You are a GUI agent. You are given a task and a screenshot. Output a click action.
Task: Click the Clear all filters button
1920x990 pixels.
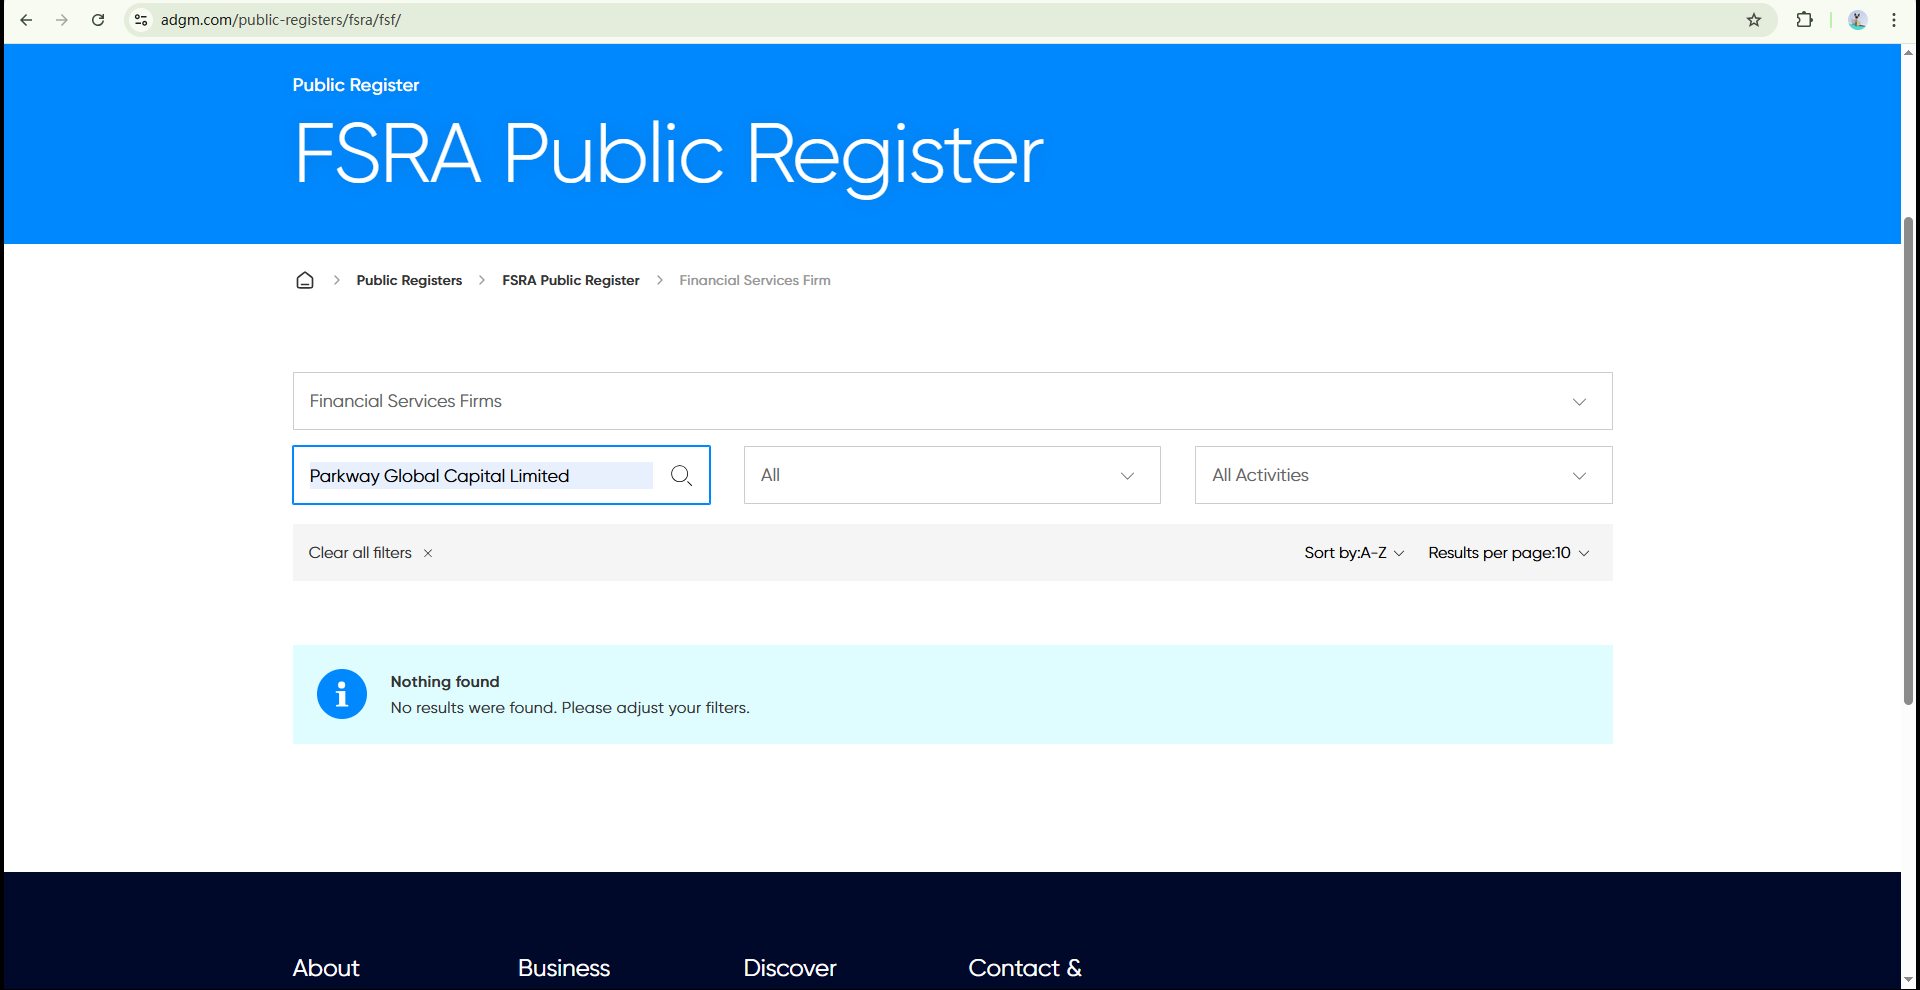[360, 553]
